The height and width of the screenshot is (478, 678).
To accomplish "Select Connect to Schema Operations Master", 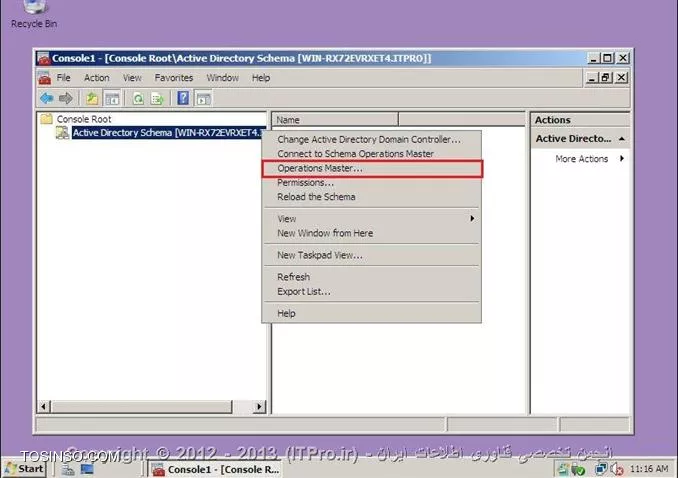I will click(371, 154).
